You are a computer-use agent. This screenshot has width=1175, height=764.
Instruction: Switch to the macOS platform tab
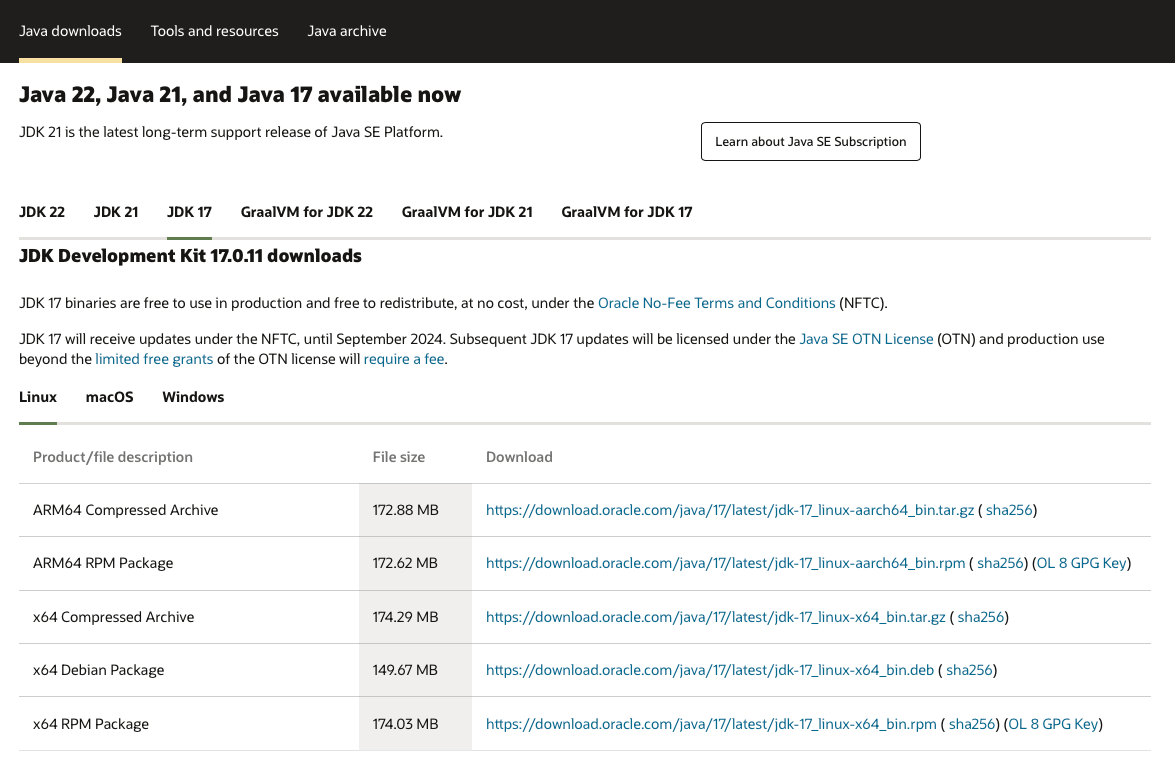click(109, 397)
